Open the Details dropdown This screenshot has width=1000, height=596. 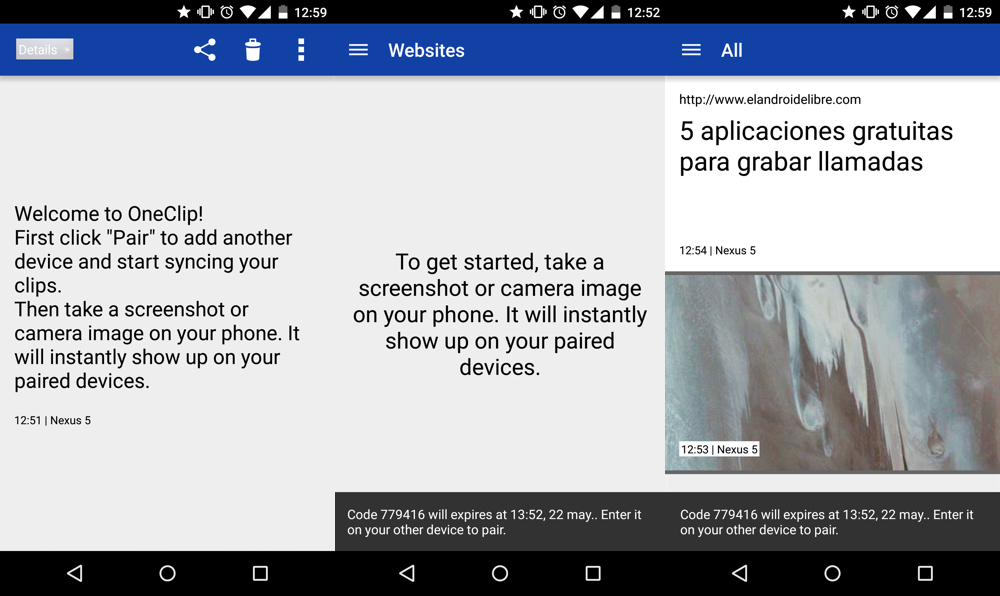44,49
